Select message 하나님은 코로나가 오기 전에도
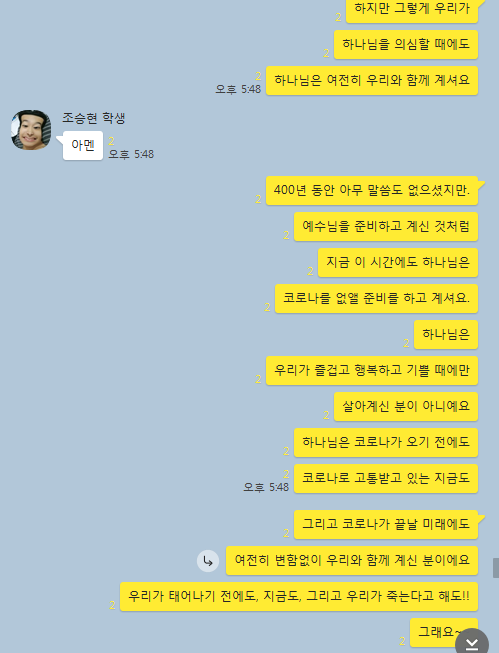Screen dimensions: 499x653 (386, 442)
